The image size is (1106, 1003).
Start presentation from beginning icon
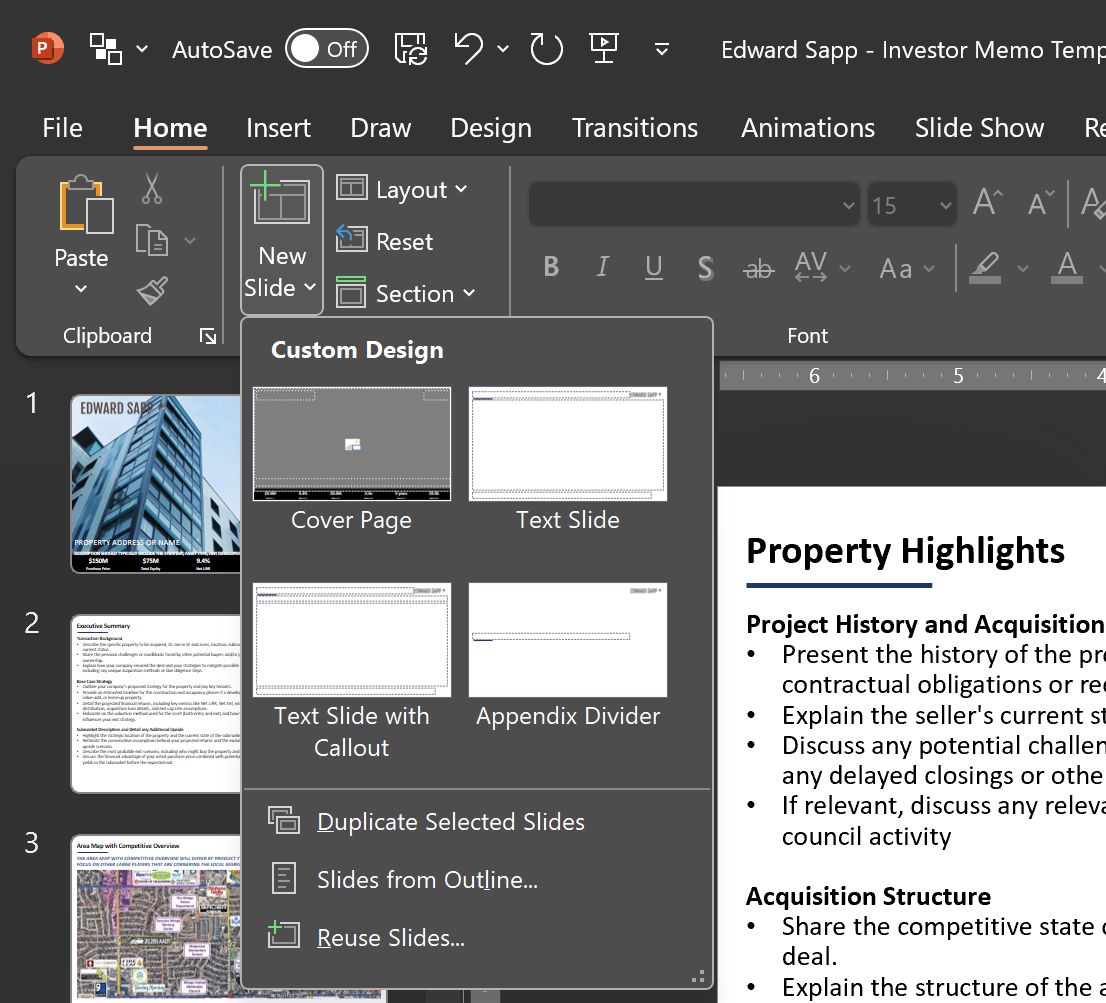(x=603, y=48)
